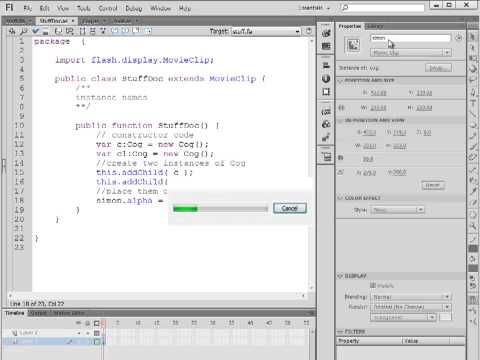Toggle the lock all layers padlock icon
This screenshot has width=480, height=360.
tap(87, 323)
